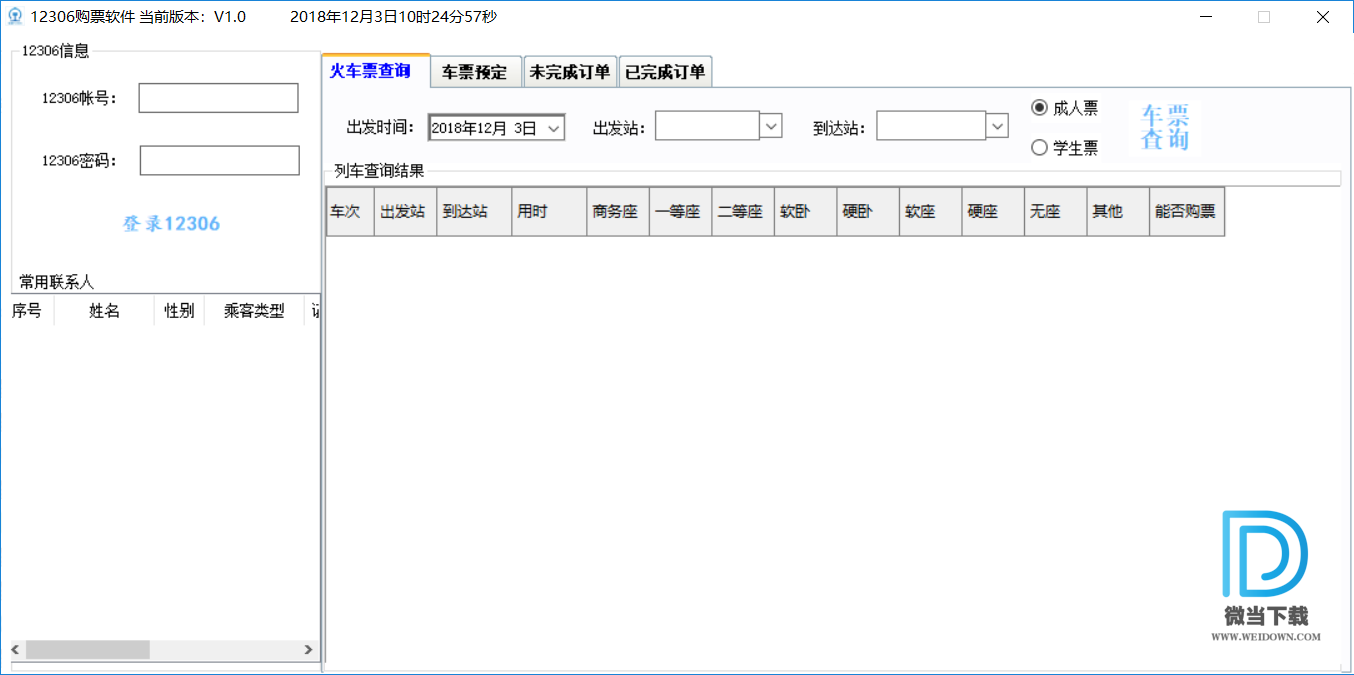This screenshot has height=675, width=1354.
Task: Click the 软卧 column header
Action: (x=806, y=212)
